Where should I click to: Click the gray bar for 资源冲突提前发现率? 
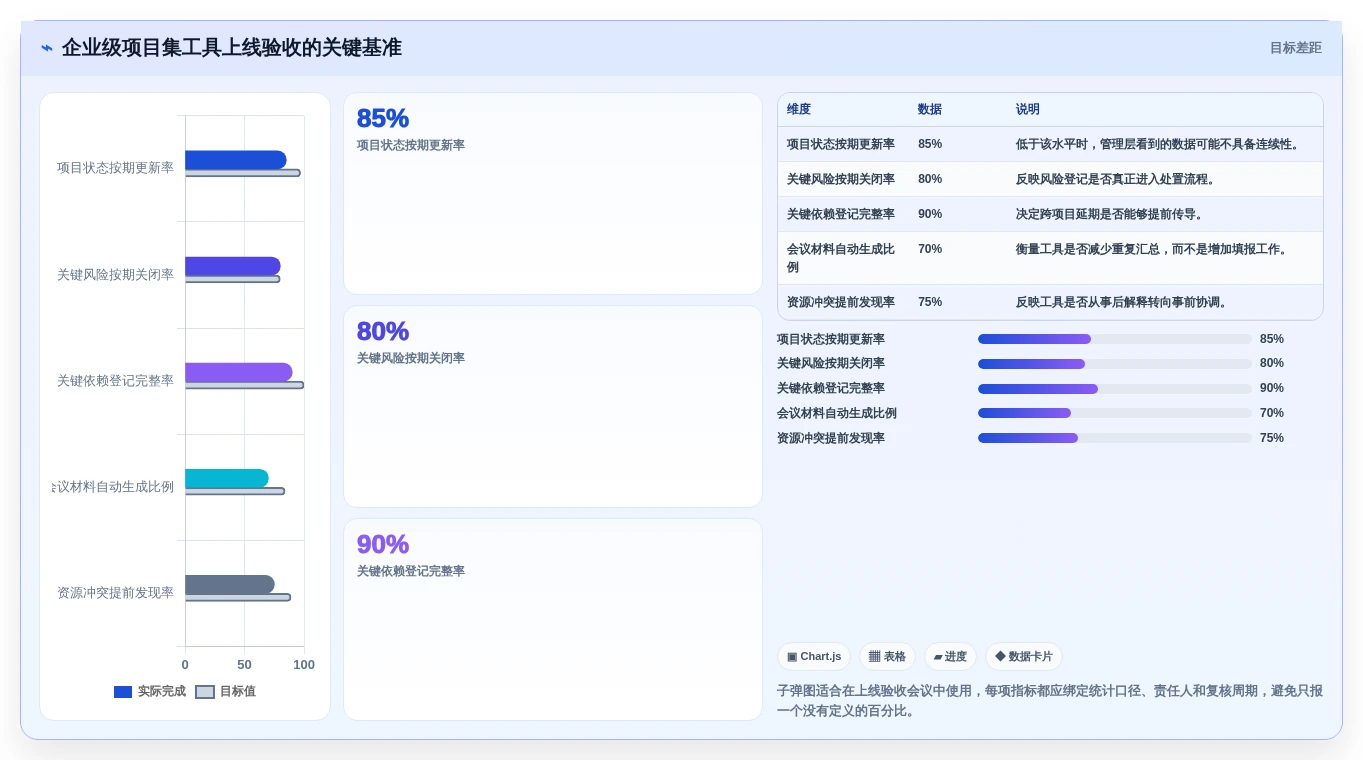[229, 584]
